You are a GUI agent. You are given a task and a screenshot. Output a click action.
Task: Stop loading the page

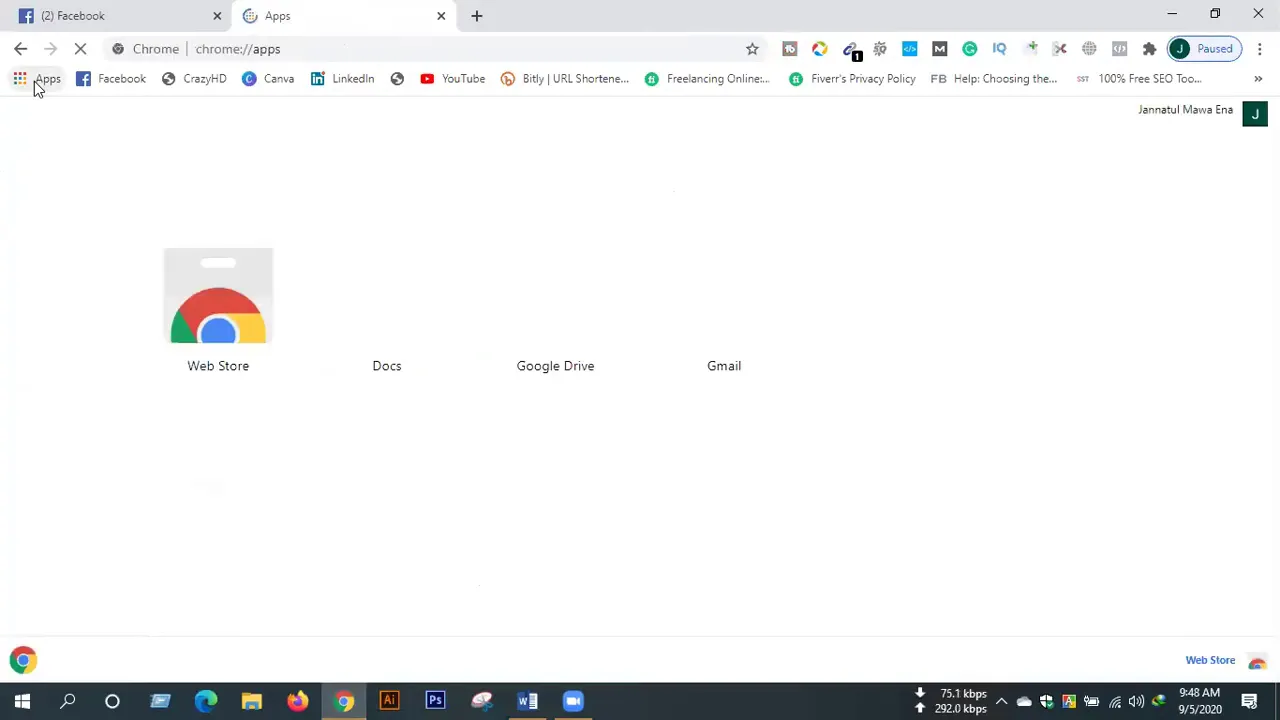80,49
